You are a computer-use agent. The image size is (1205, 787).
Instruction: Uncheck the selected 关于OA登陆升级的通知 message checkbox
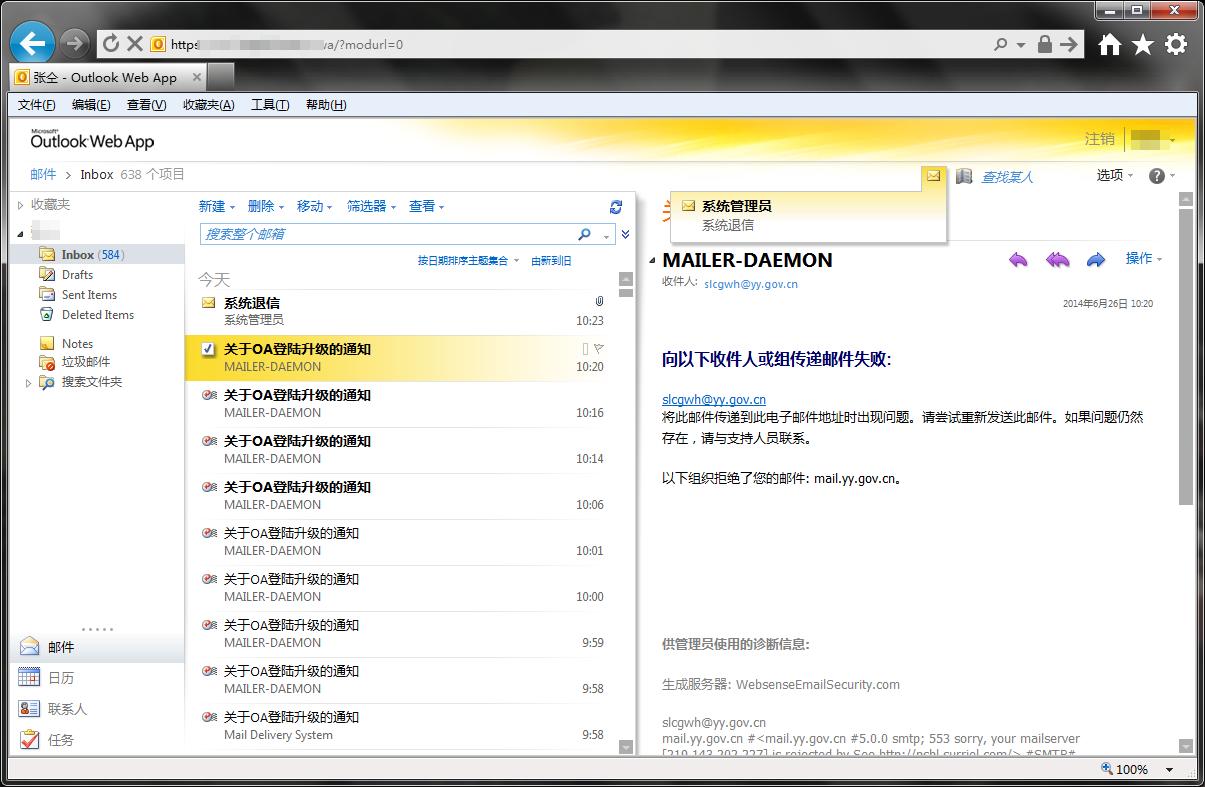[208, 349]
